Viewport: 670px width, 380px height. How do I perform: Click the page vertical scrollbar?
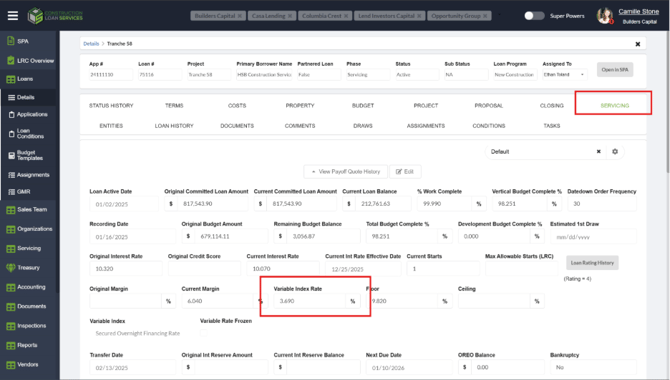[667, 103]
